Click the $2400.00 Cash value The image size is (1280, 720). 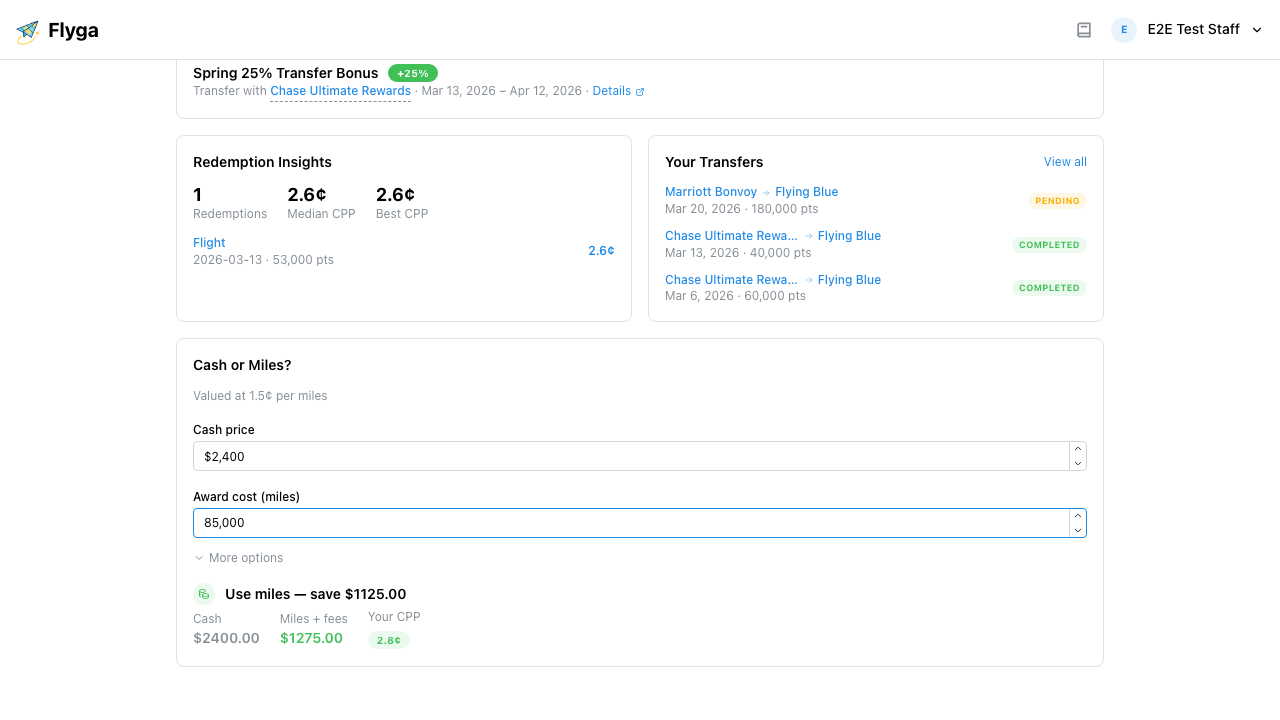click(x=226, y=638)
